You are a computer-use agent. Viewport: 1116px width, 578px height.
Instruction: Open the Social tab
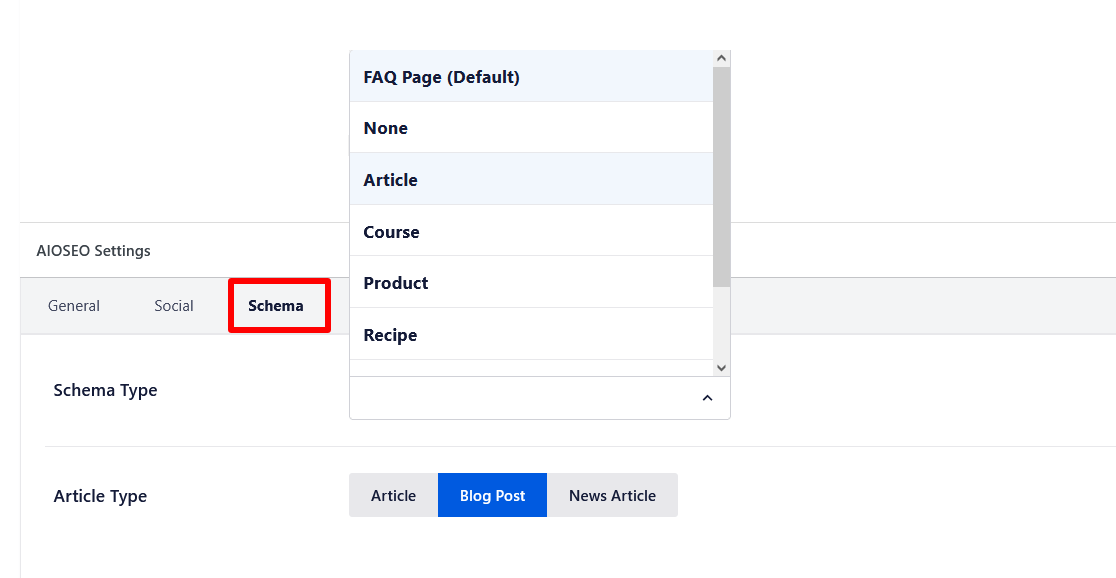point(174,306)
